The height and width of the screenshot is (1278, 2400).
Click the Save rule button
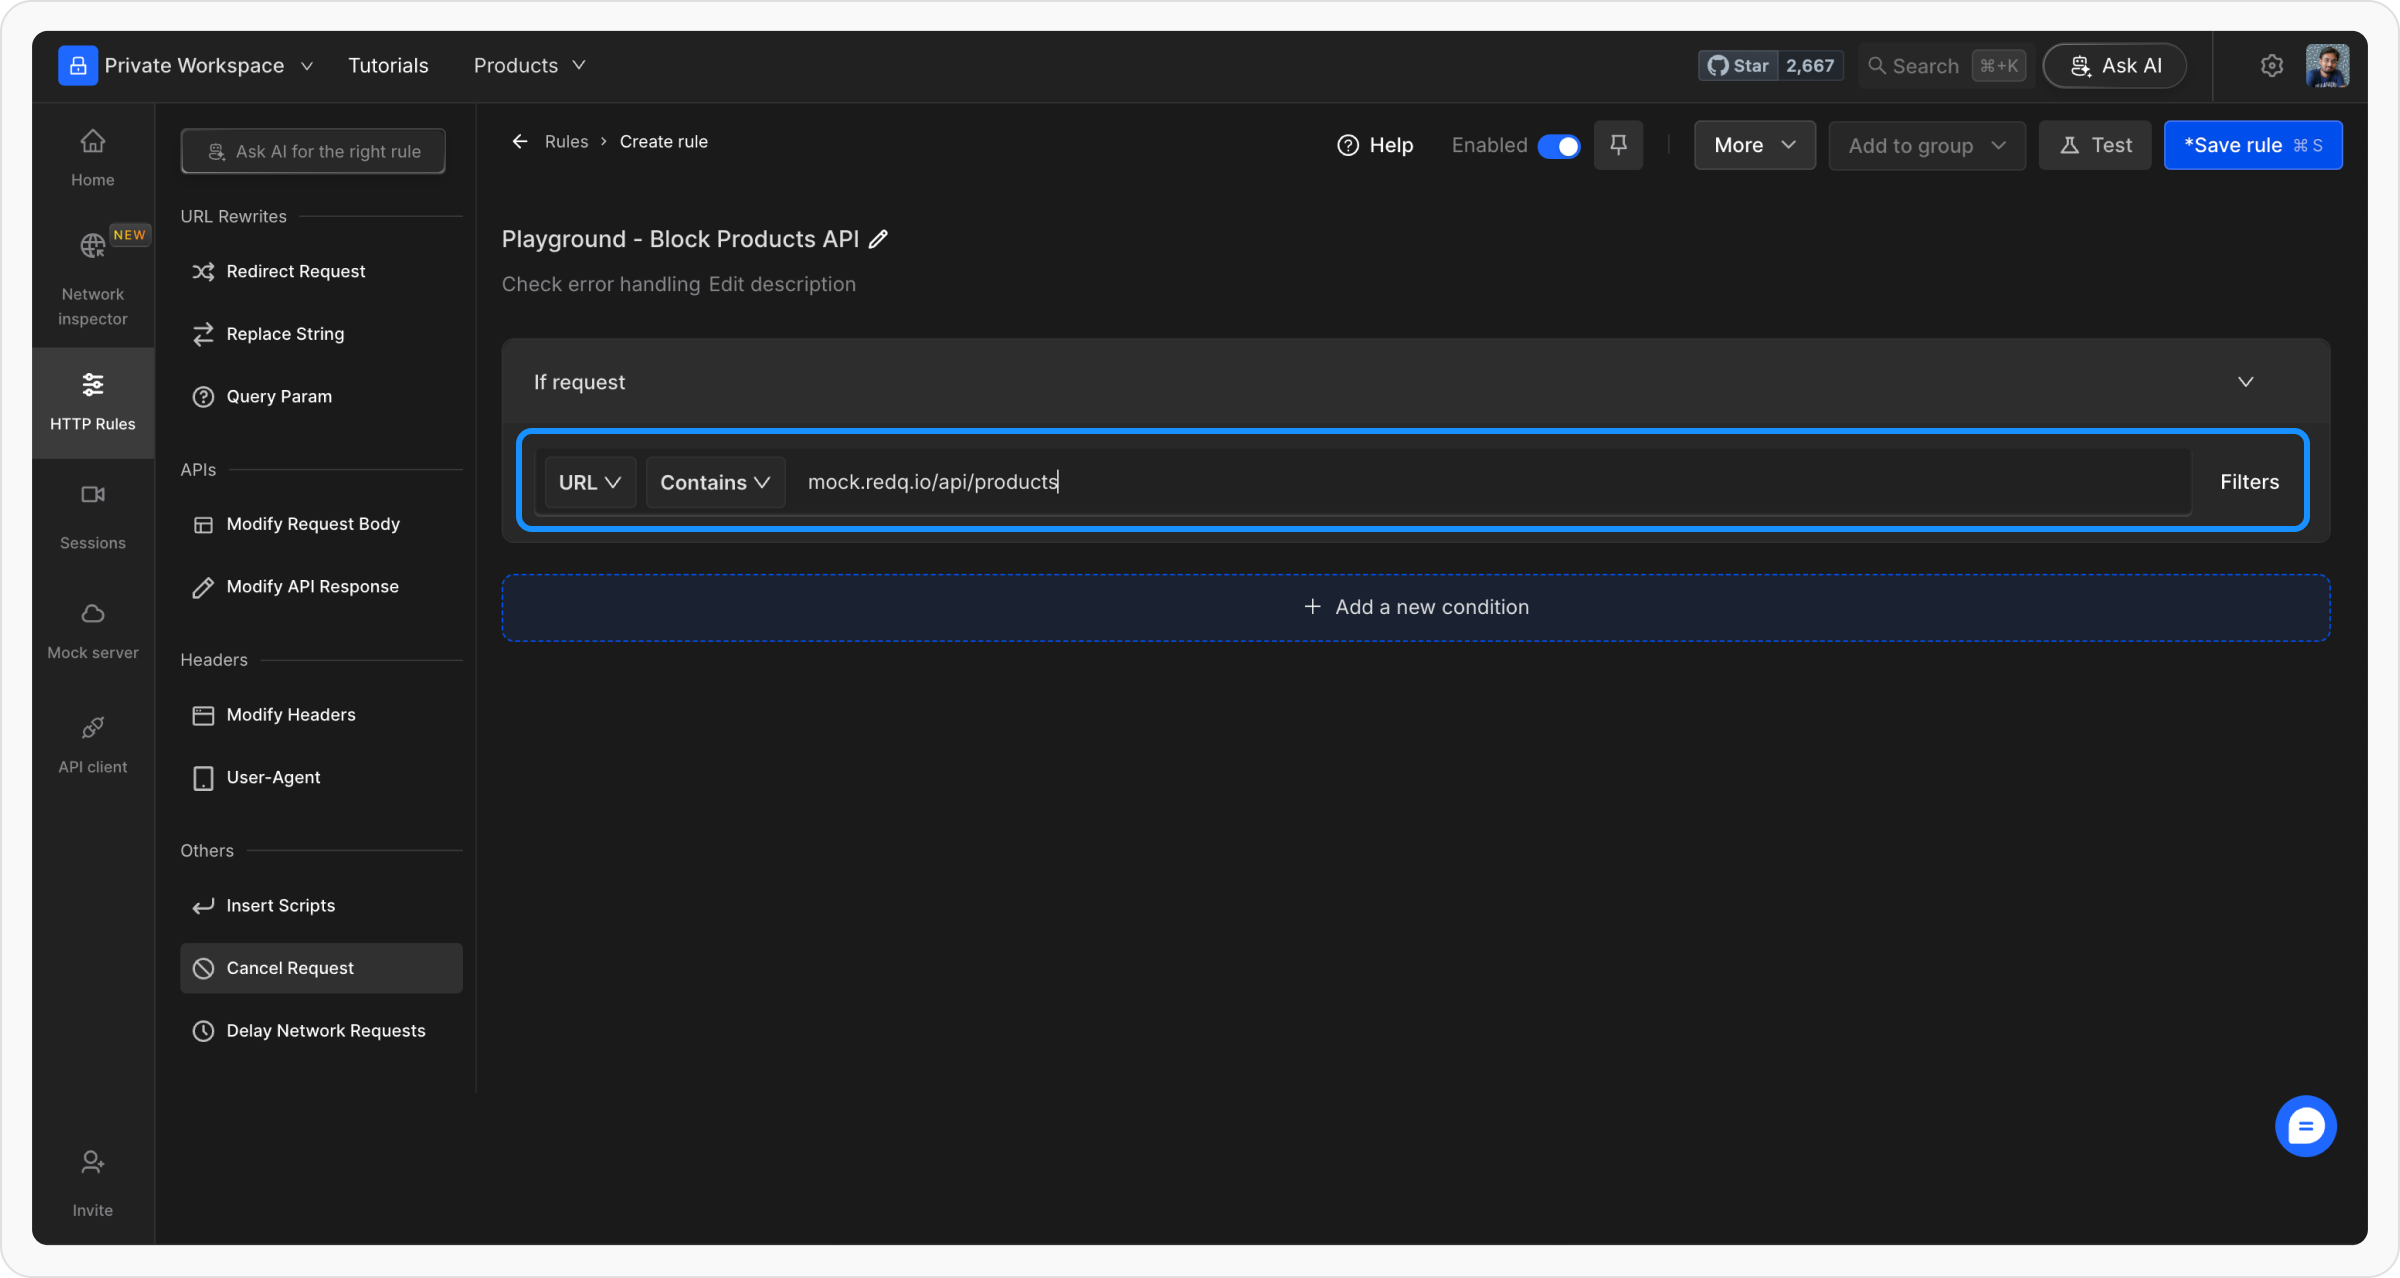(2252, 146)
